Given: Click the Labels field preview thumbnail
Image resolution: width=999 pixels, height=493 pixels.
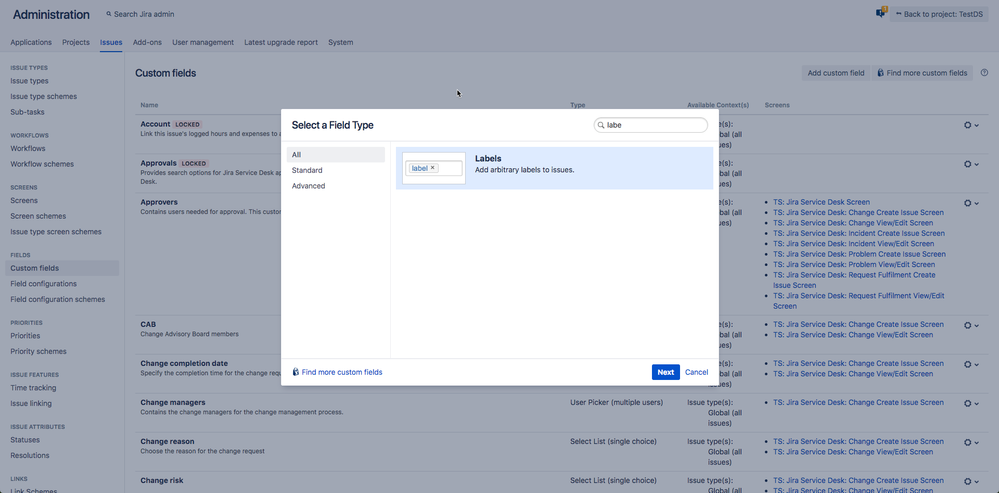Looking at the screenshot, I should point(434,168).
